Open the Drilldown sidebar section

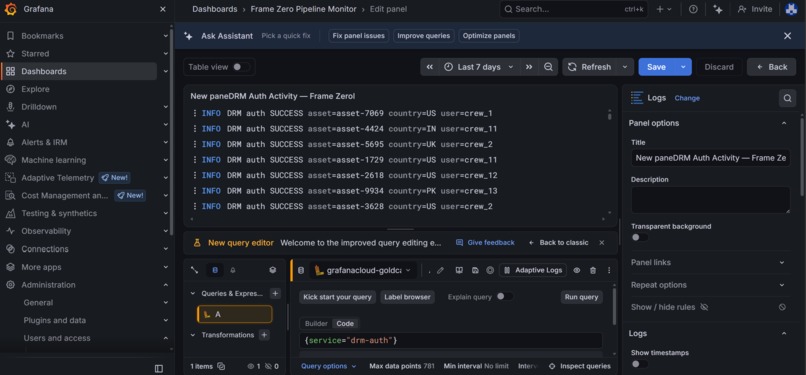click(x=39, y=107)
